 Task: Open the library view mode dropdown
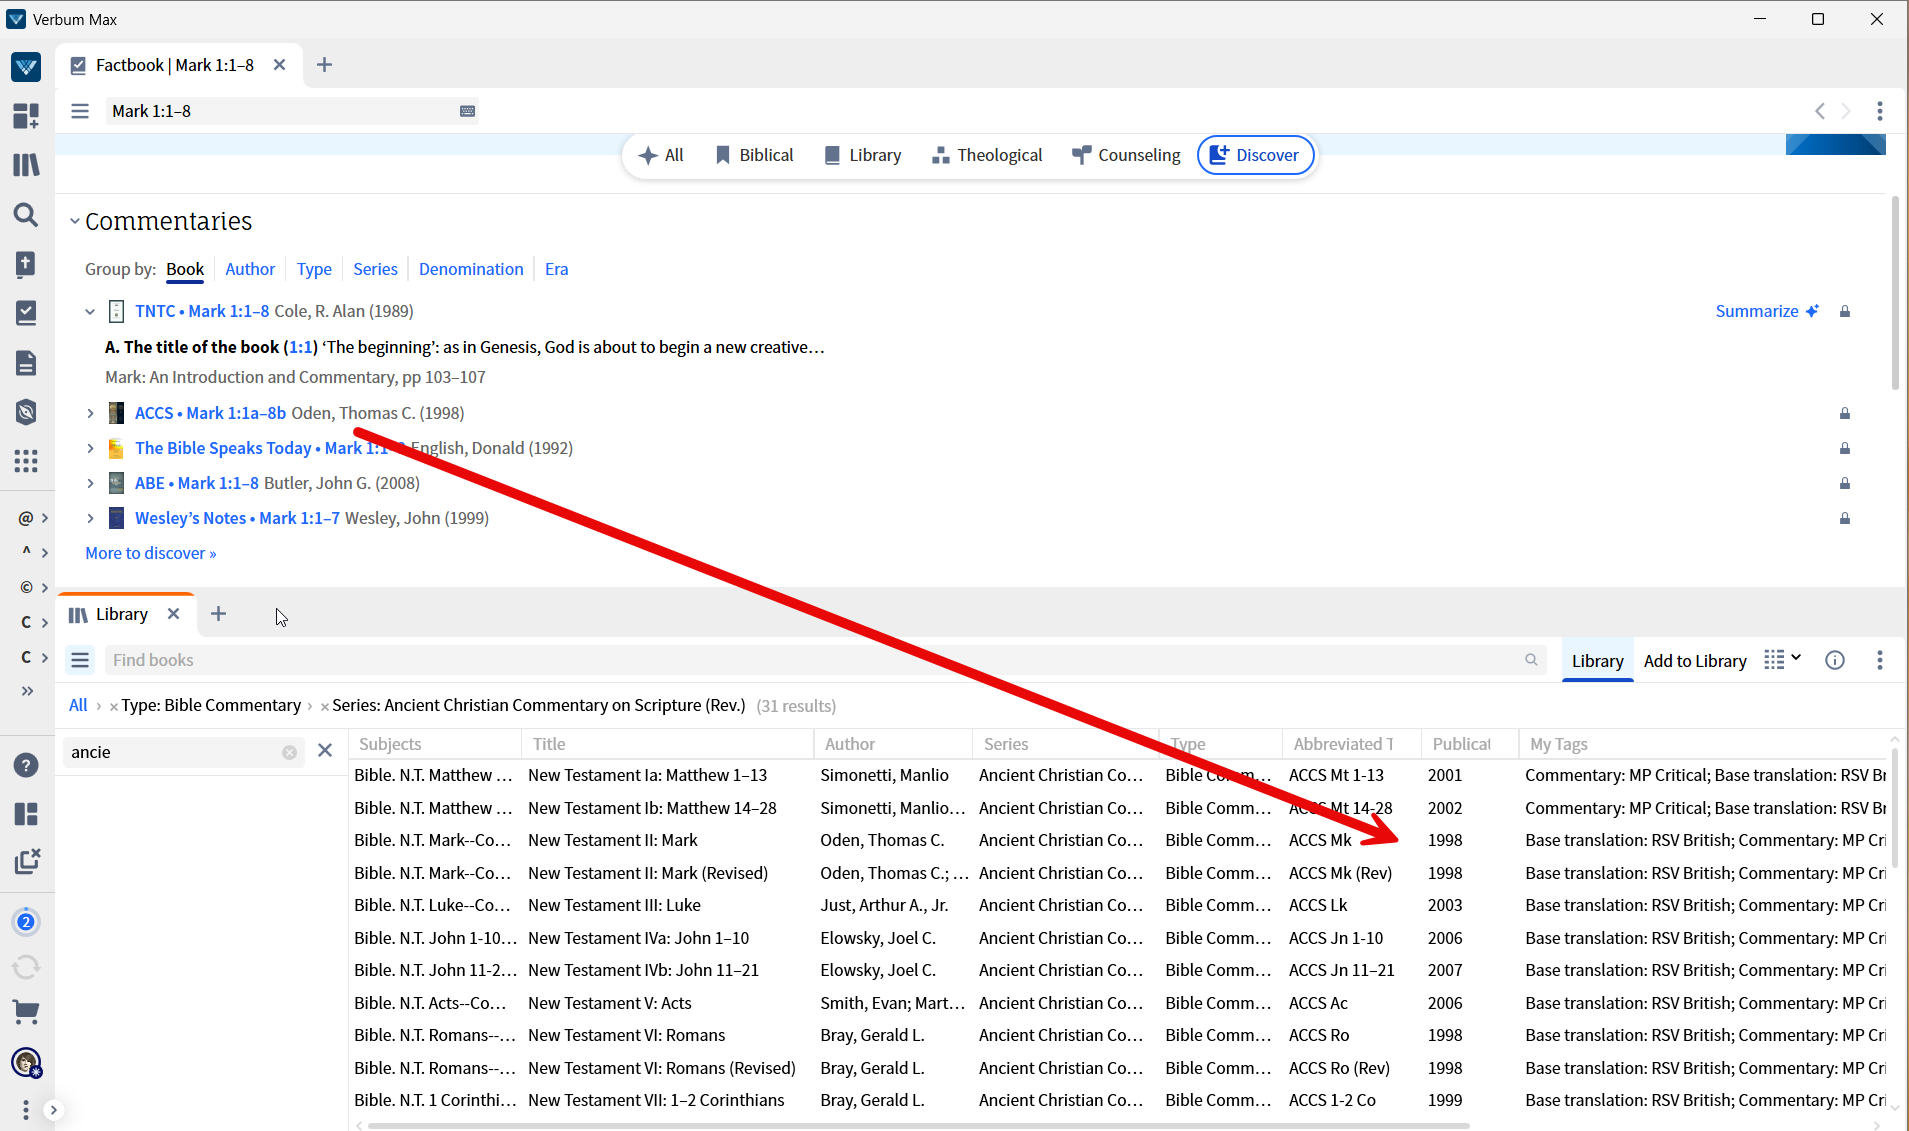pyautogui.click(x=1783, y=660)
